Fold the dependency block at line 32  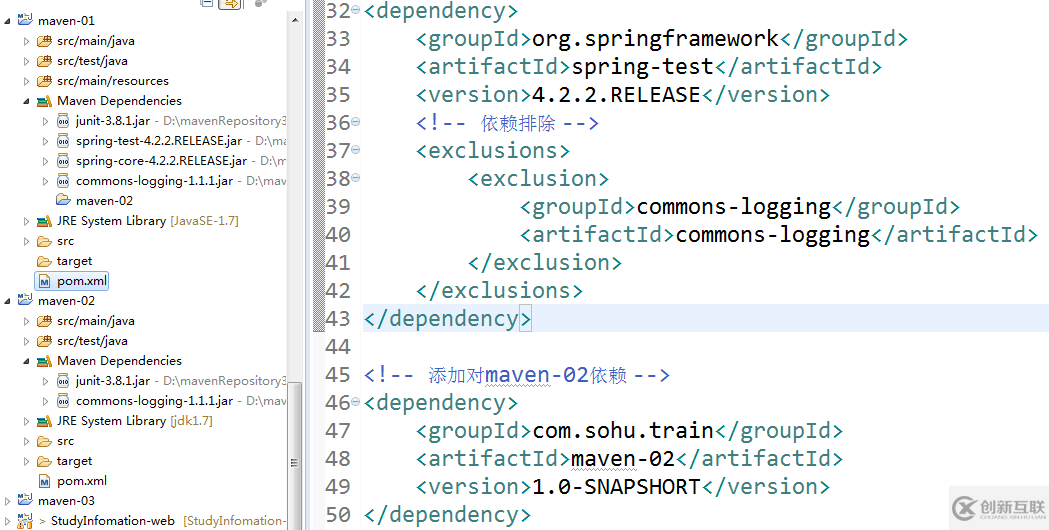coord(355,9)
